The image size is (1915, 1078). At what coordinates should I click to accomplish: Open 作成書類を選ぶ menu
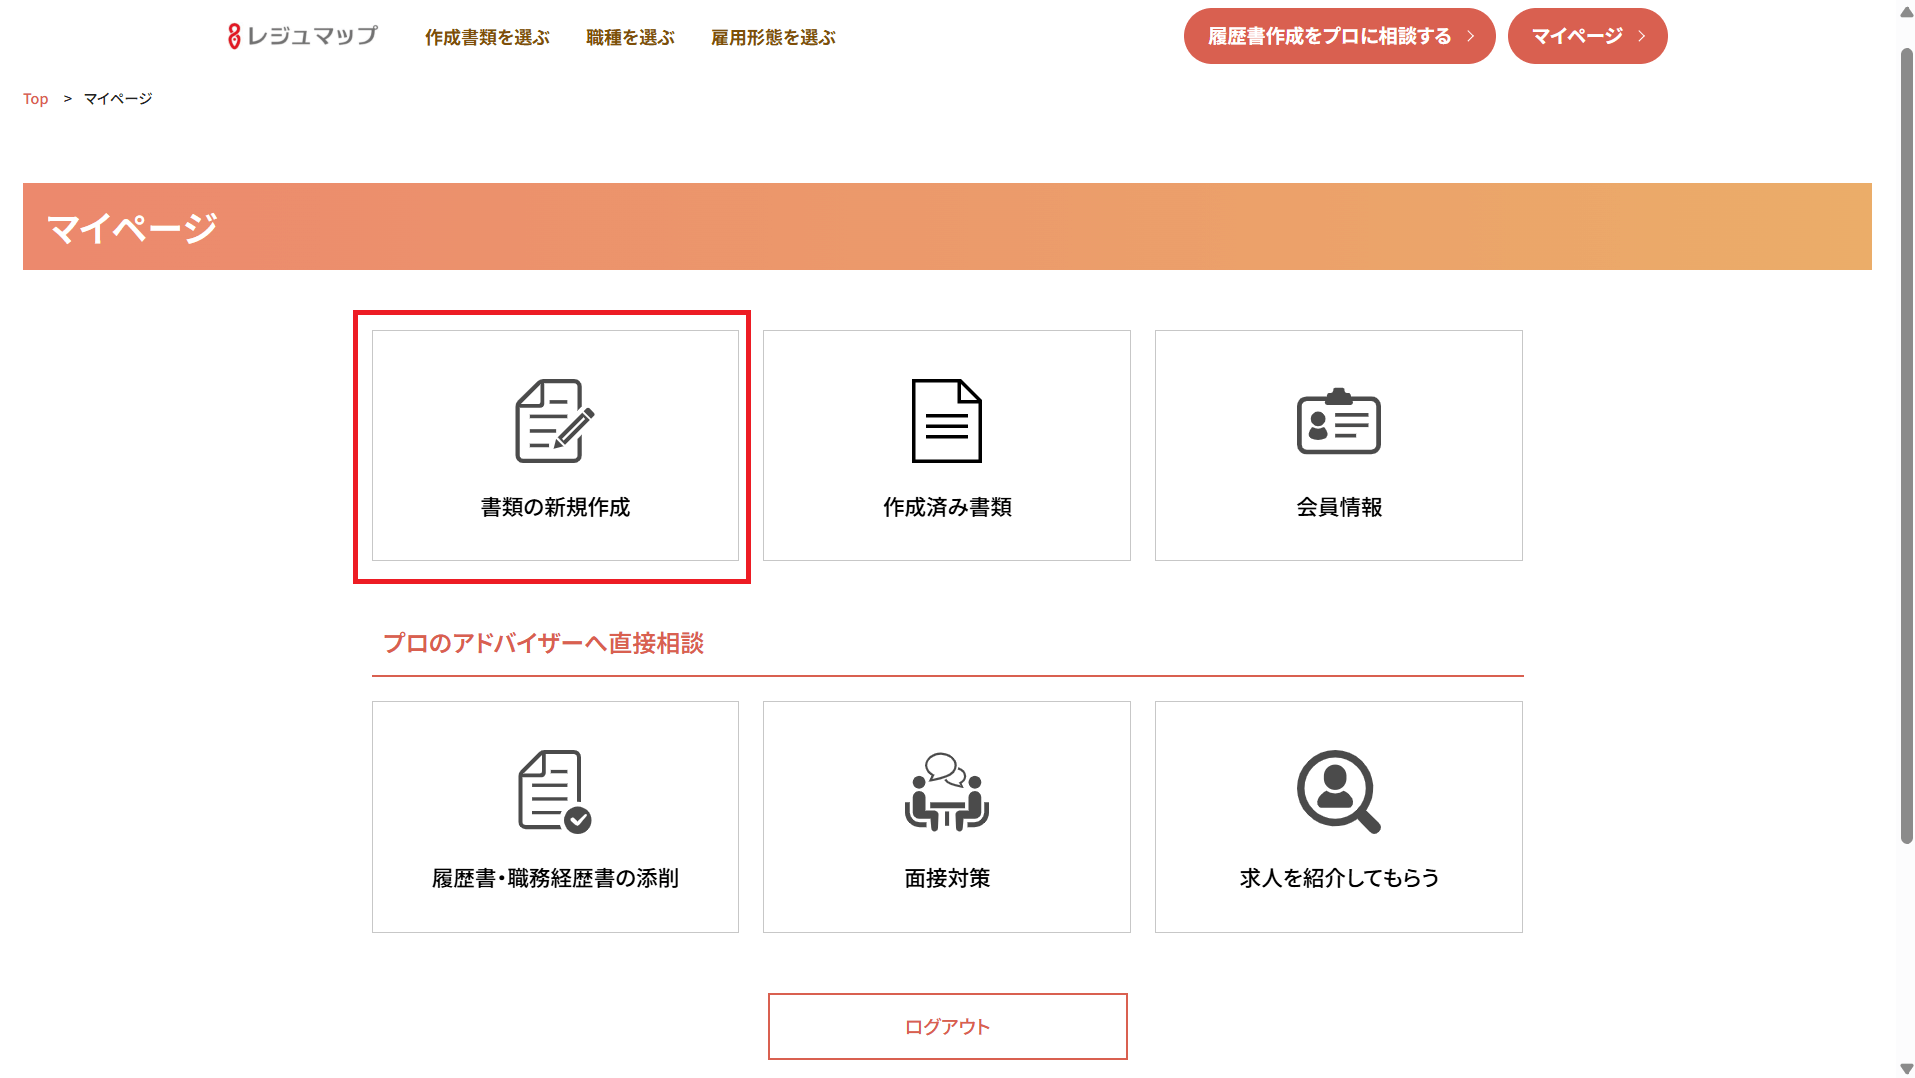click(487, 38)
